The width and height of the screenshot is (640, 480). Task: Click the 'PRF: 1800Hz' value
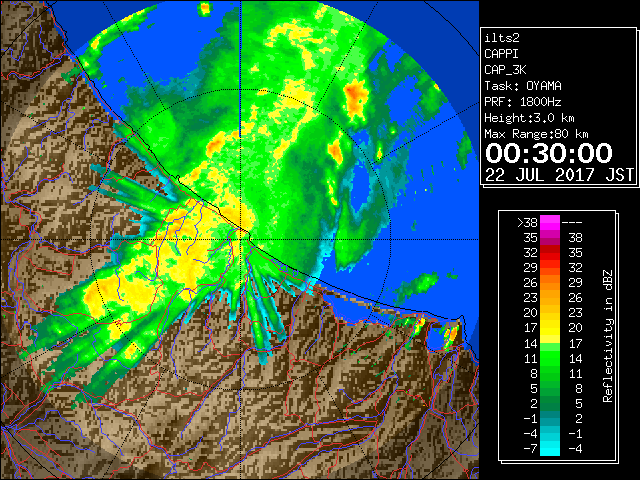522,102
